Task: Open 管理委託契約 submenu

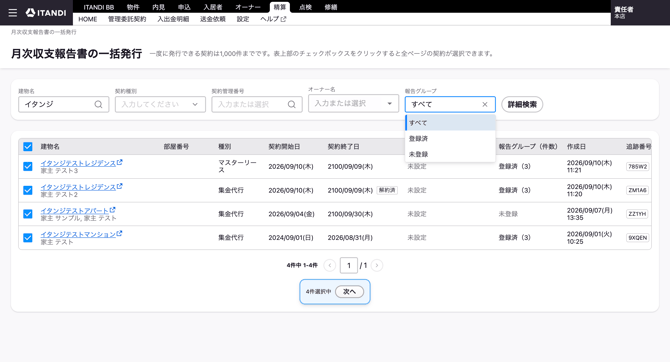Action: [127, 19]
